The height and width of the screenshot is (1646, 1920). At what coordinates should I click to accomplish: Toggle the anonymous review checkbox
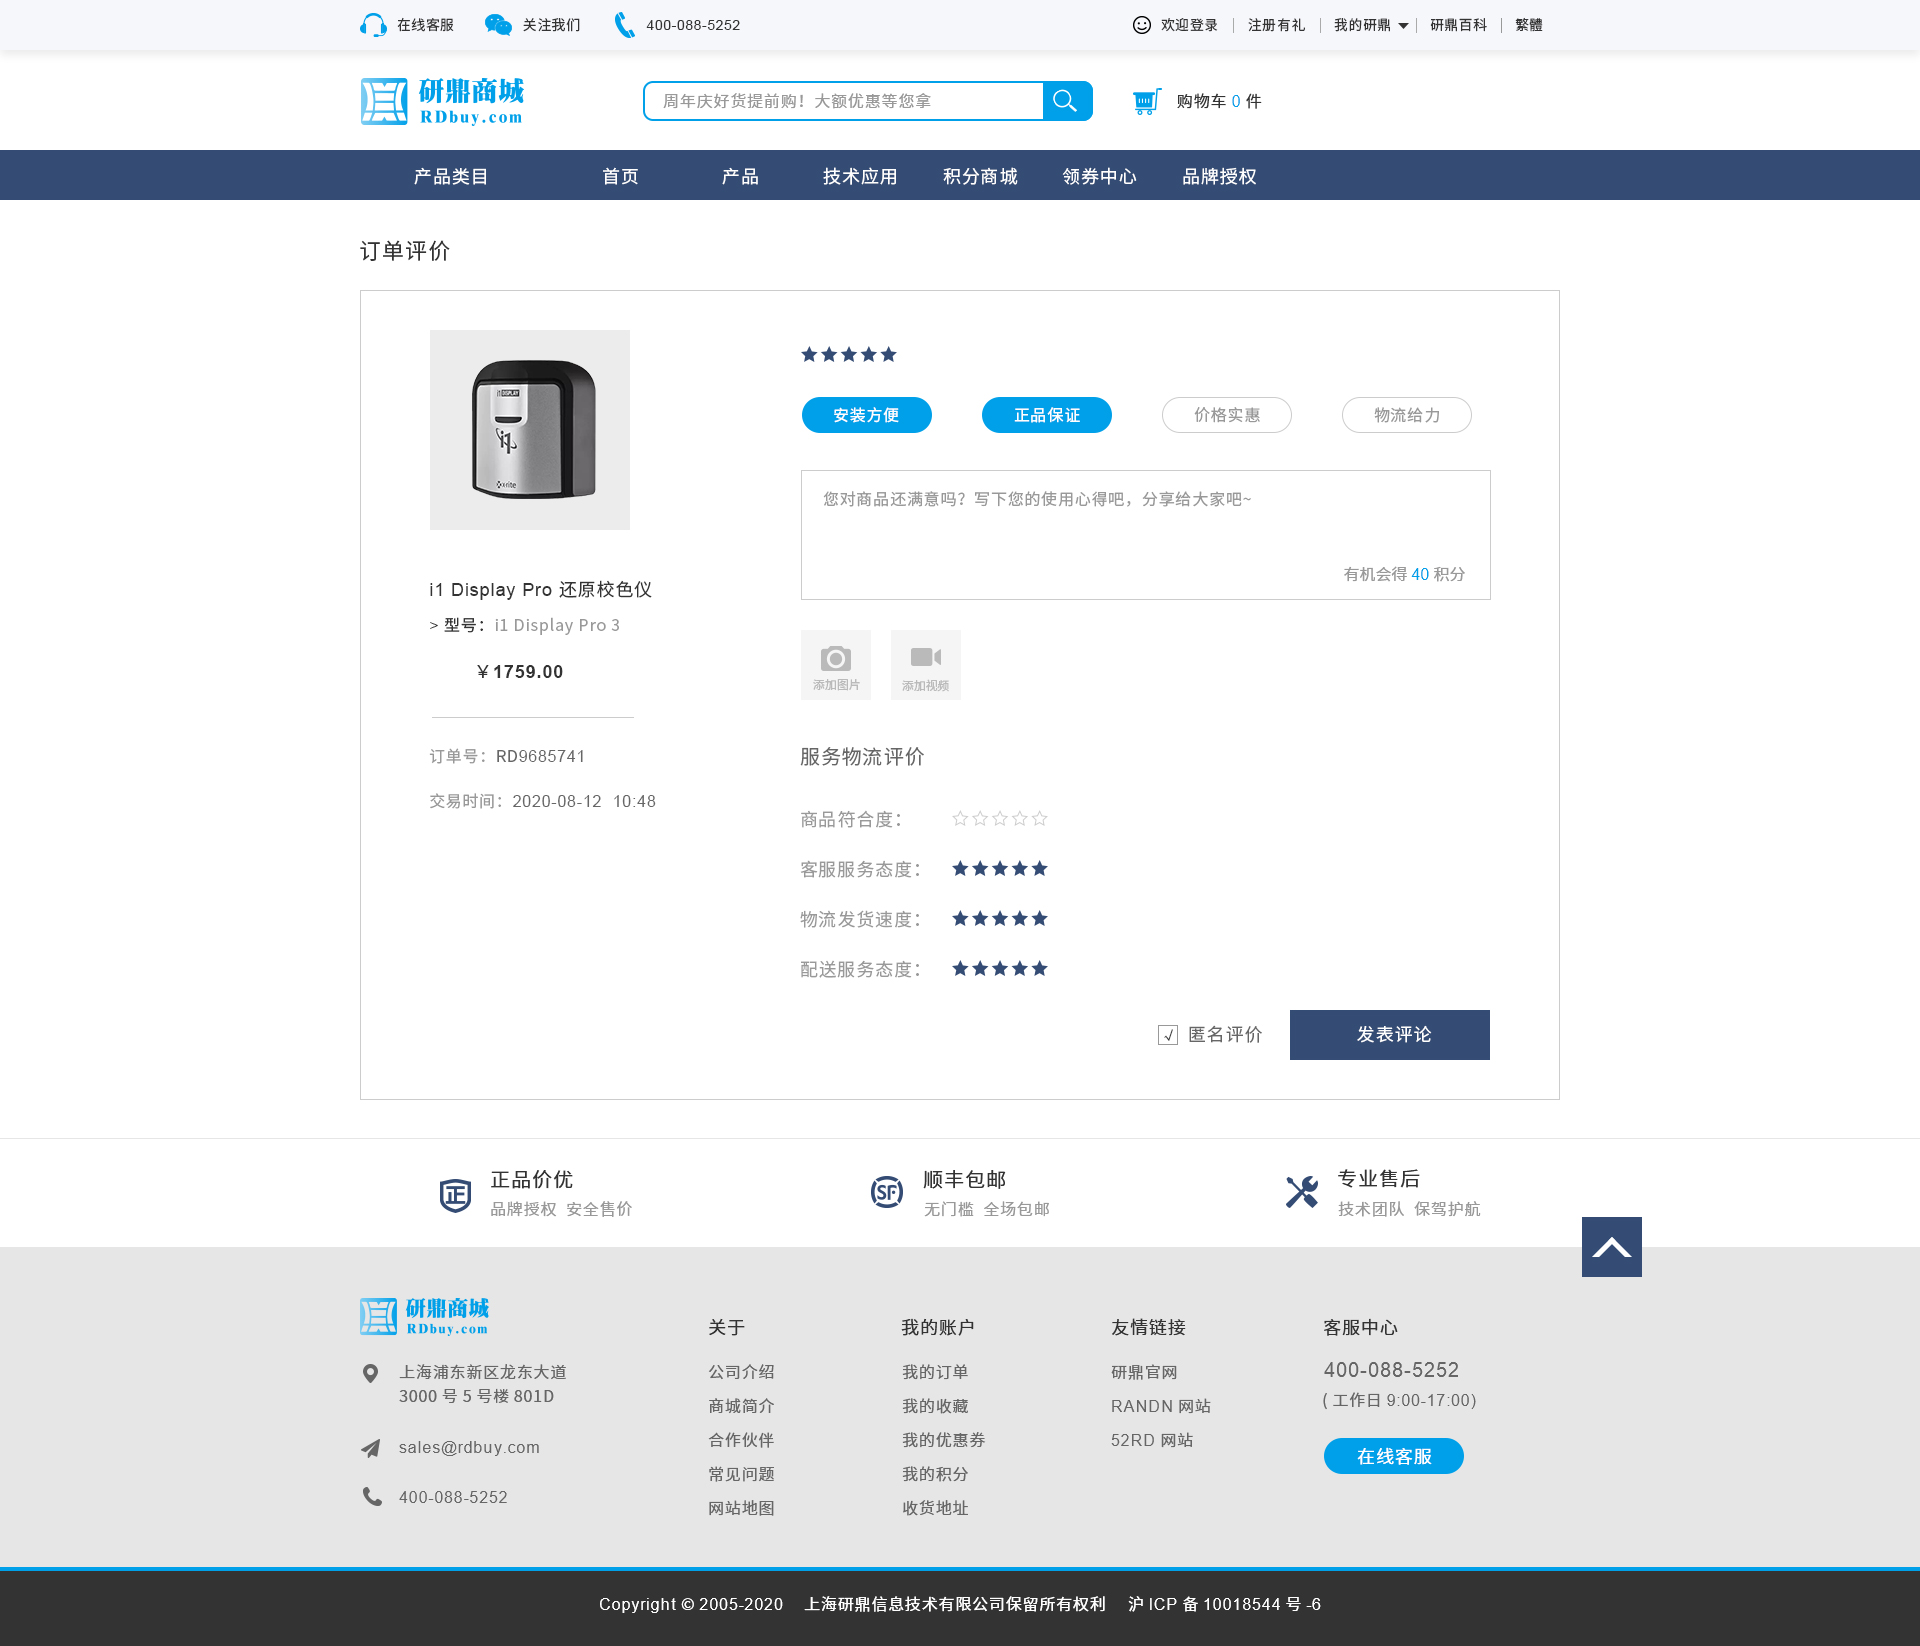1167,1035
